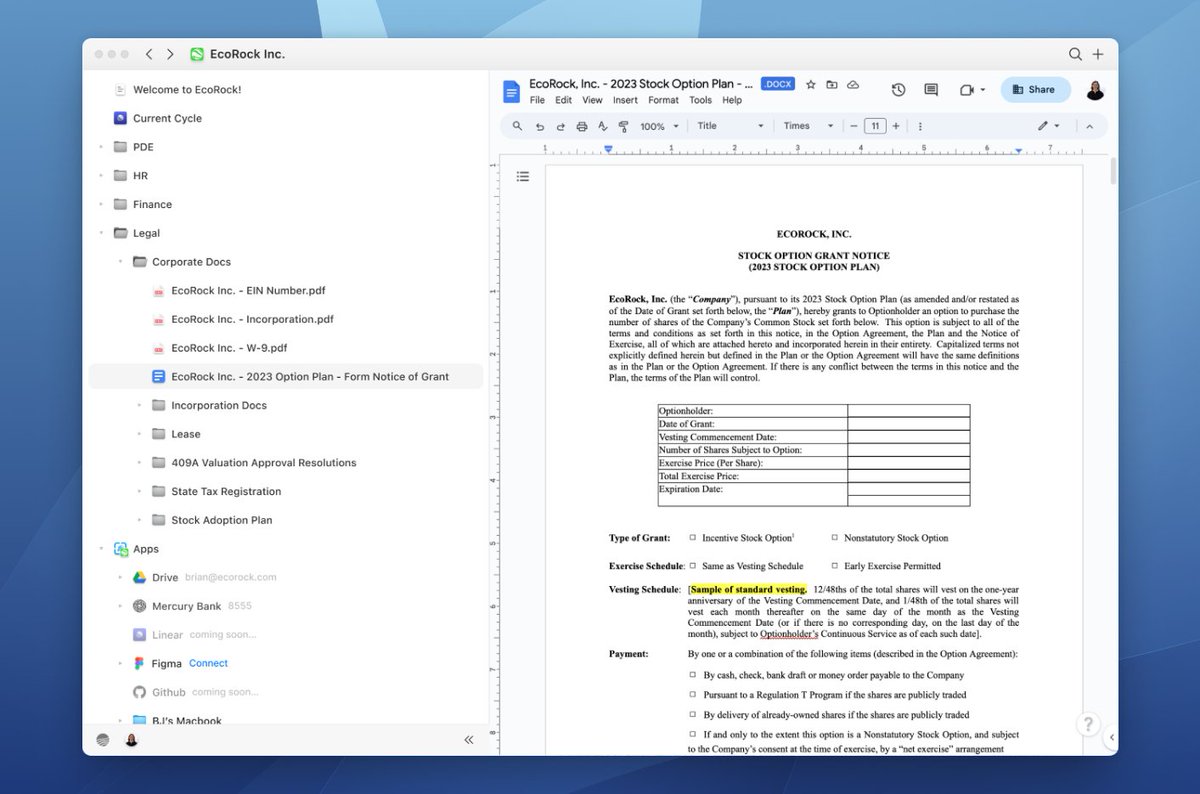Screen dimensions: 1200x794
Task: Check the delivery of already-owned shares box
Action: click(692, 715)
